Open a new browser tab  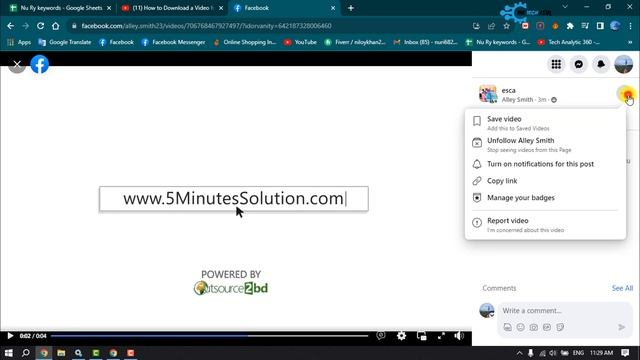tap(351, 8)
